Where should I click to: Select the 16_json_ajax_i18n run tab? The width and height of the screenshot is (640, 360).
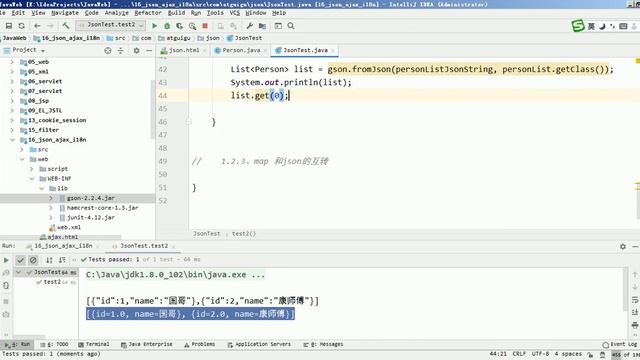(63, 246)
